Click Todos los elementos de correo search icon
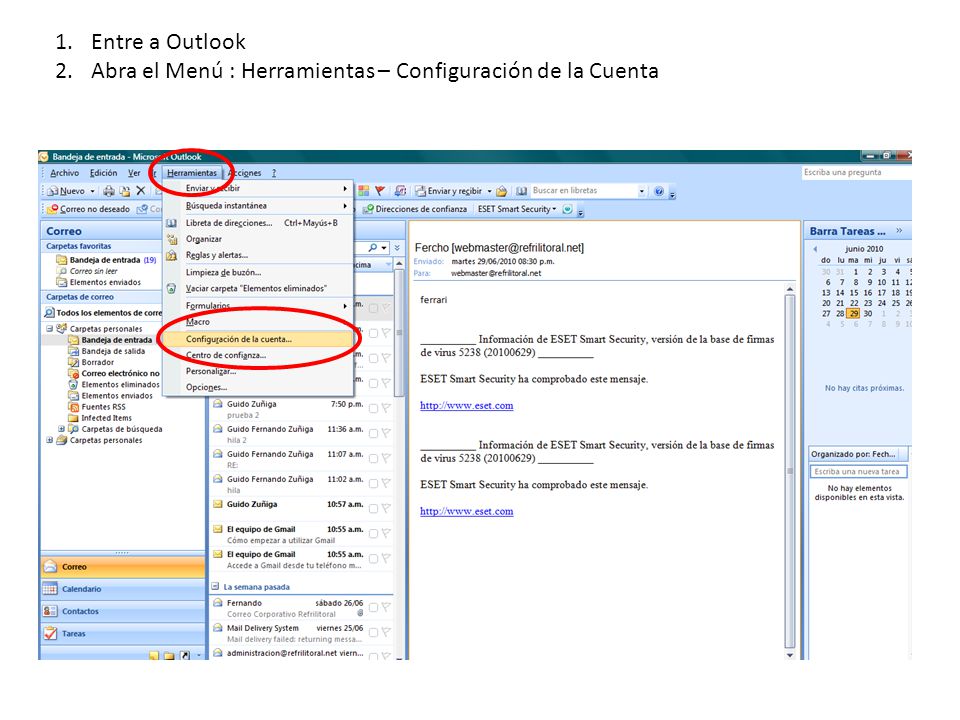The image size is (960, 720). [50, 313]
